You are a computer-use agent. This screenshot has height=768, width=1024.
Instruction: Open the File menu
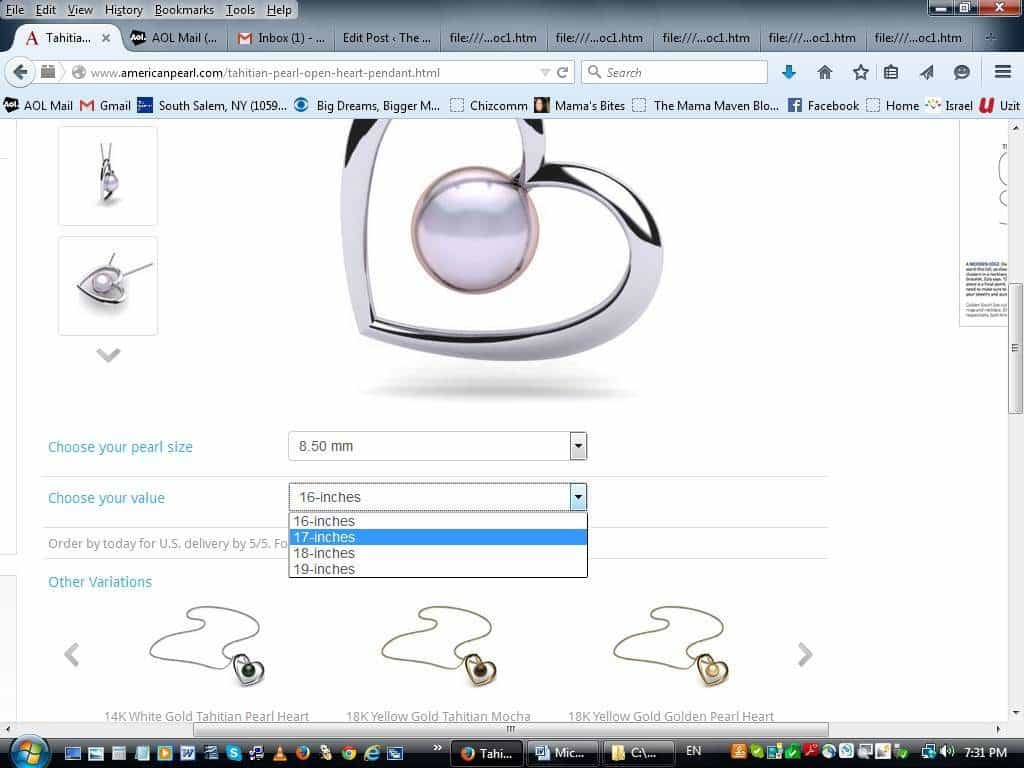click(x=14, y=10)
